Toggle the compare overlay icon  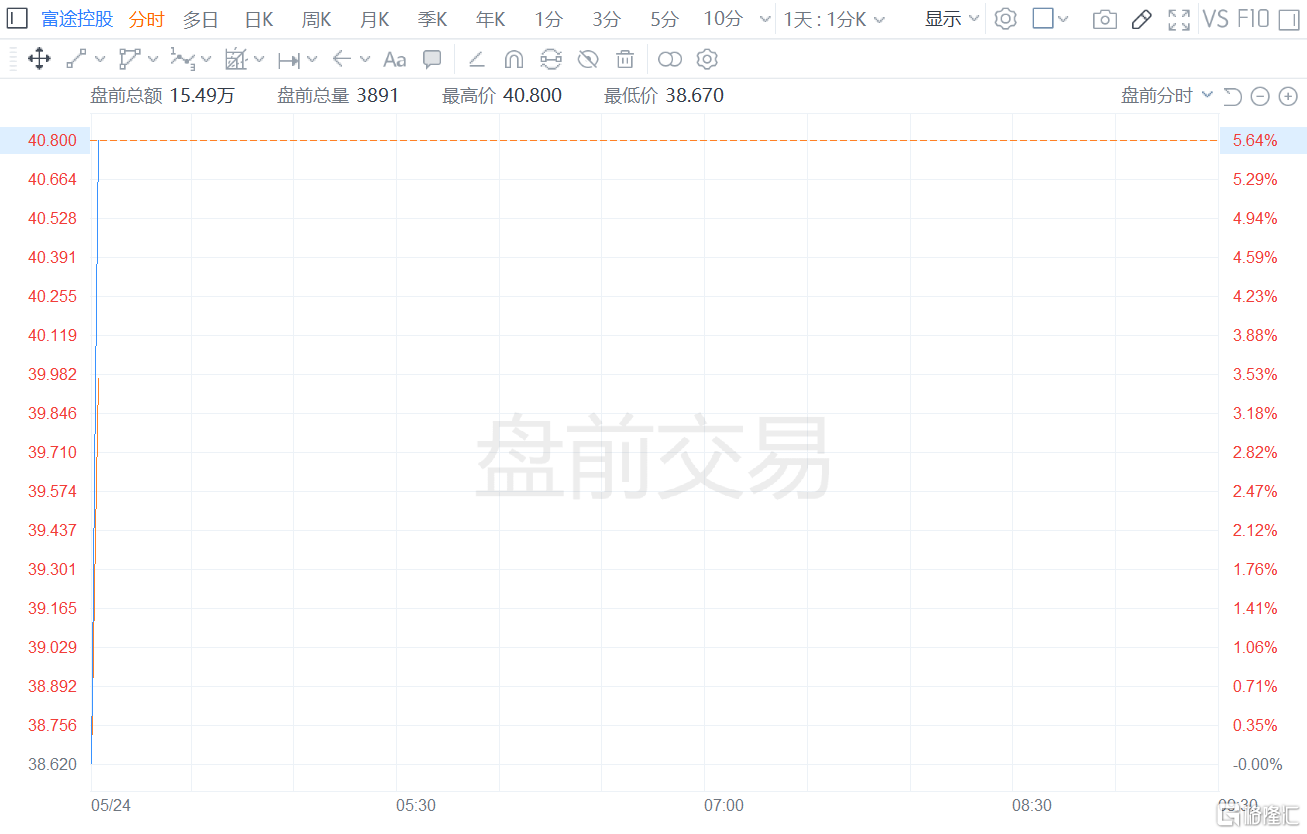point(669,59)
